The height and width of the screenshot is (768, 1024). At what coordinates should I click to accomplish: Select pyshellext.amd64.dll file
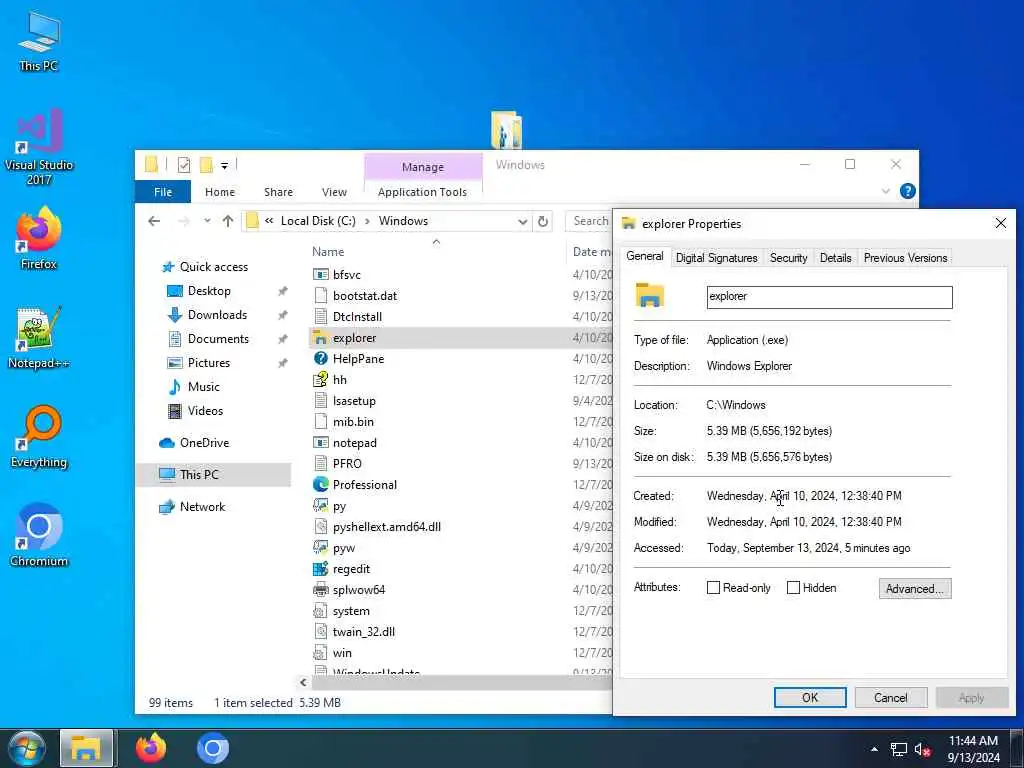pos(387,526)
